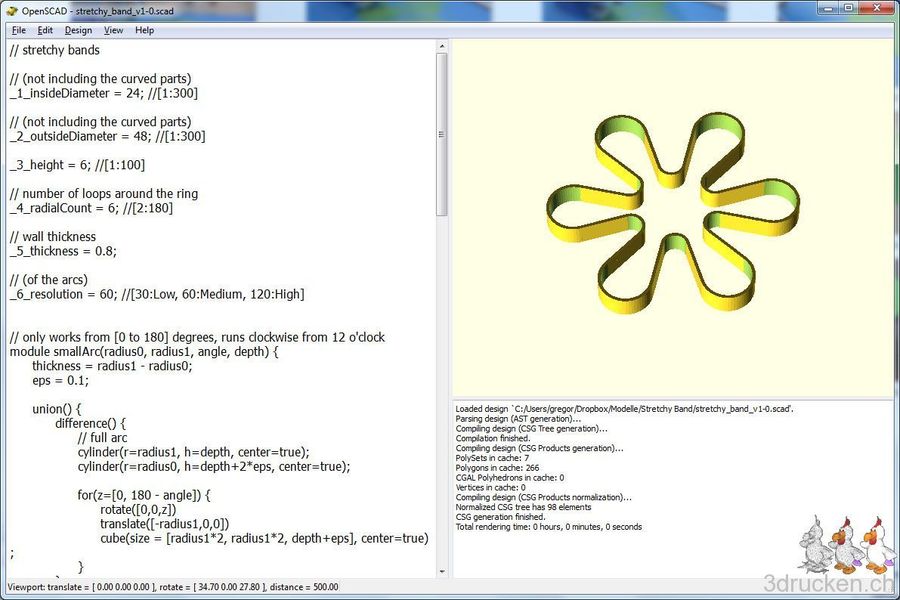Open the Design menu
The height and width of the screenshot is (600, 900).
[78, 30]
